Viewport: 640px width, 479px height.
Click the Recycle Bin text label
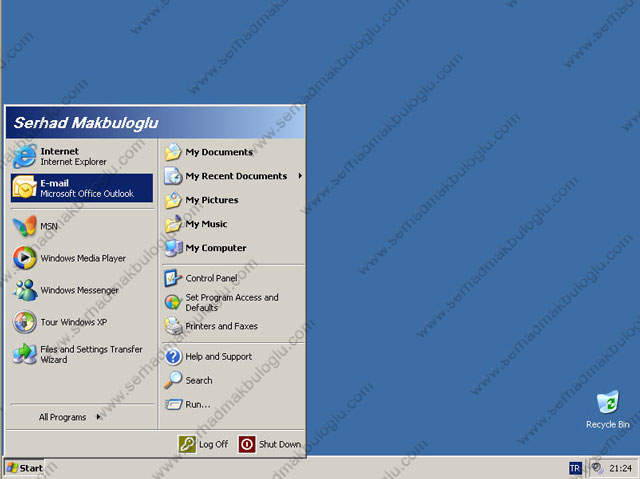click(608, 424)
